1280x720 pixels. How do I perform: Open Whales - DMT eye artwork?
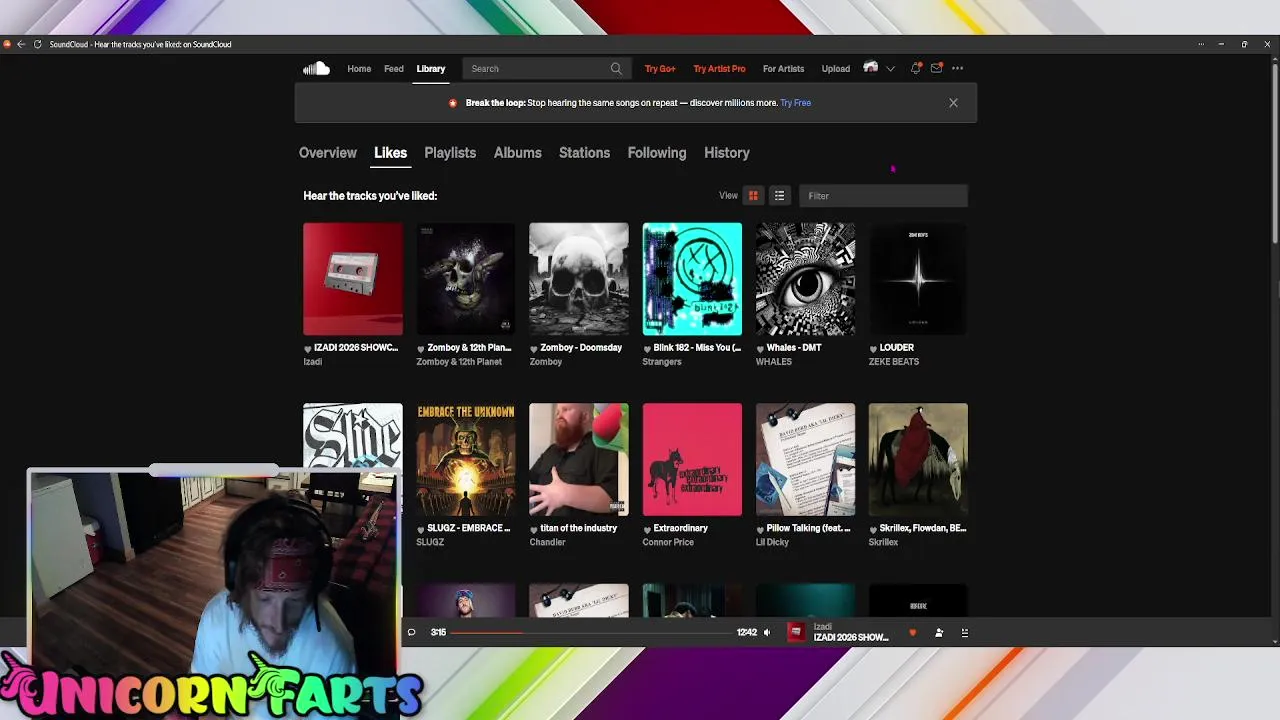805,279
